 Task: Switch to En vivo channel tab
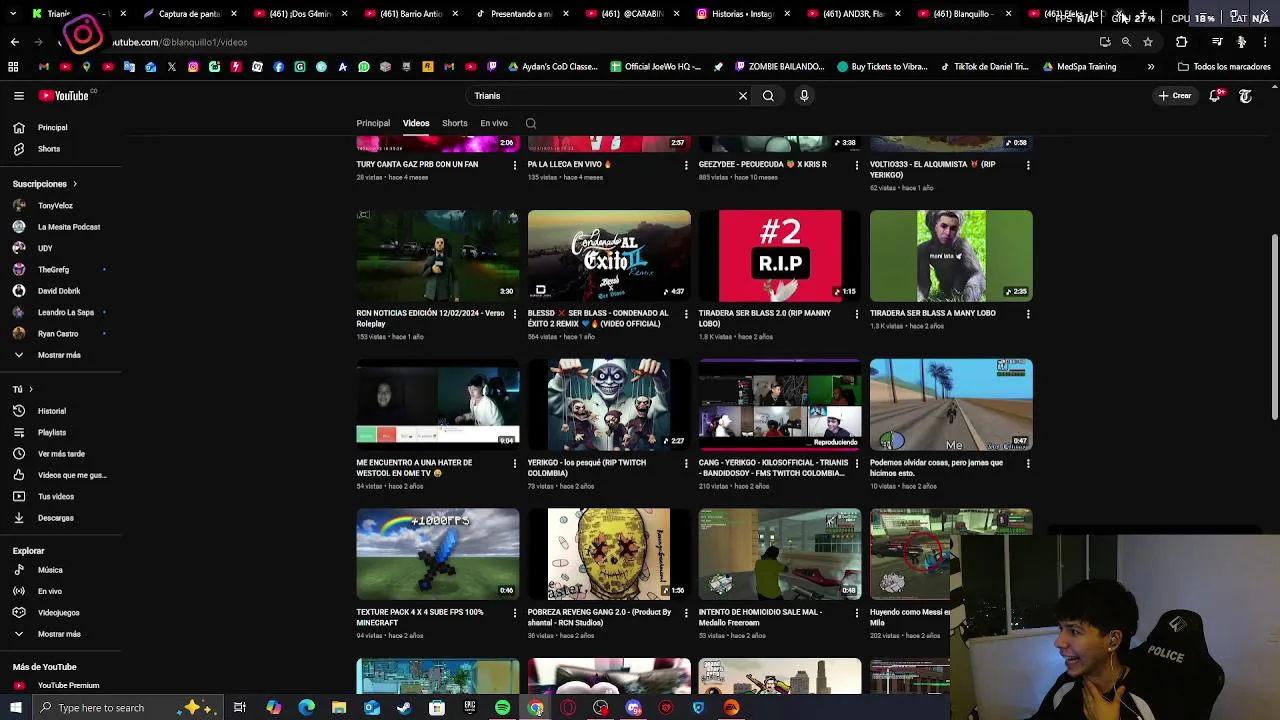tap(494, 124)
